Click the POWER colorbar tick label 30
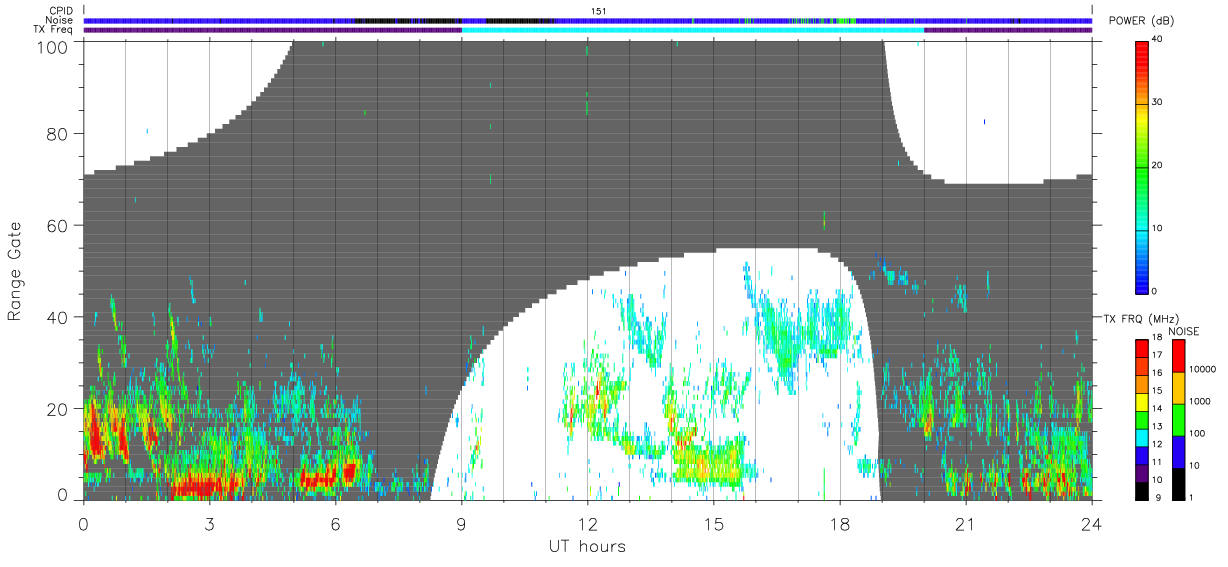Screen dimensions: 1228x567 click(1157, 102)
